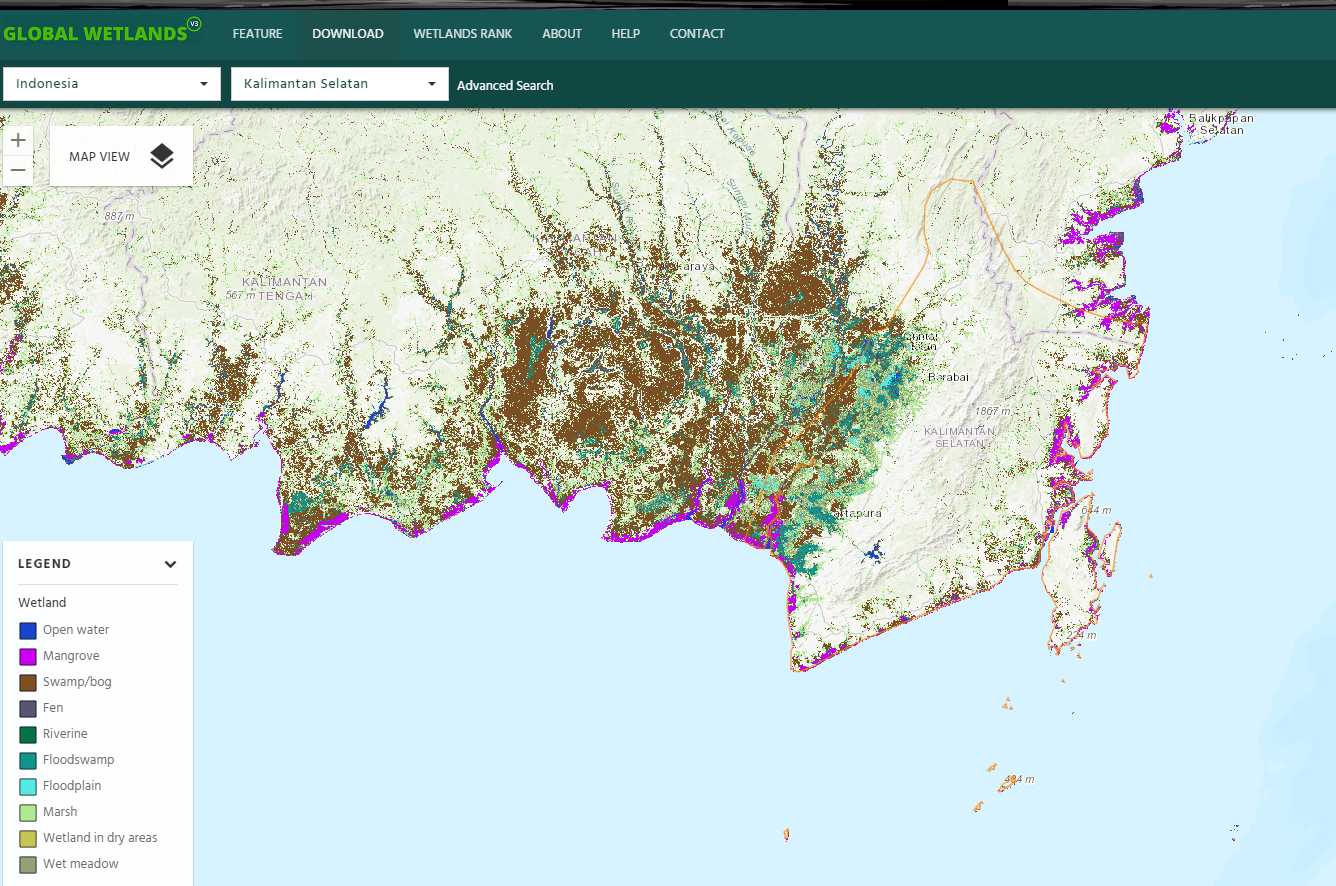Zoom in on the map
Screen dimensions: 1336x886
coord(18,140)
